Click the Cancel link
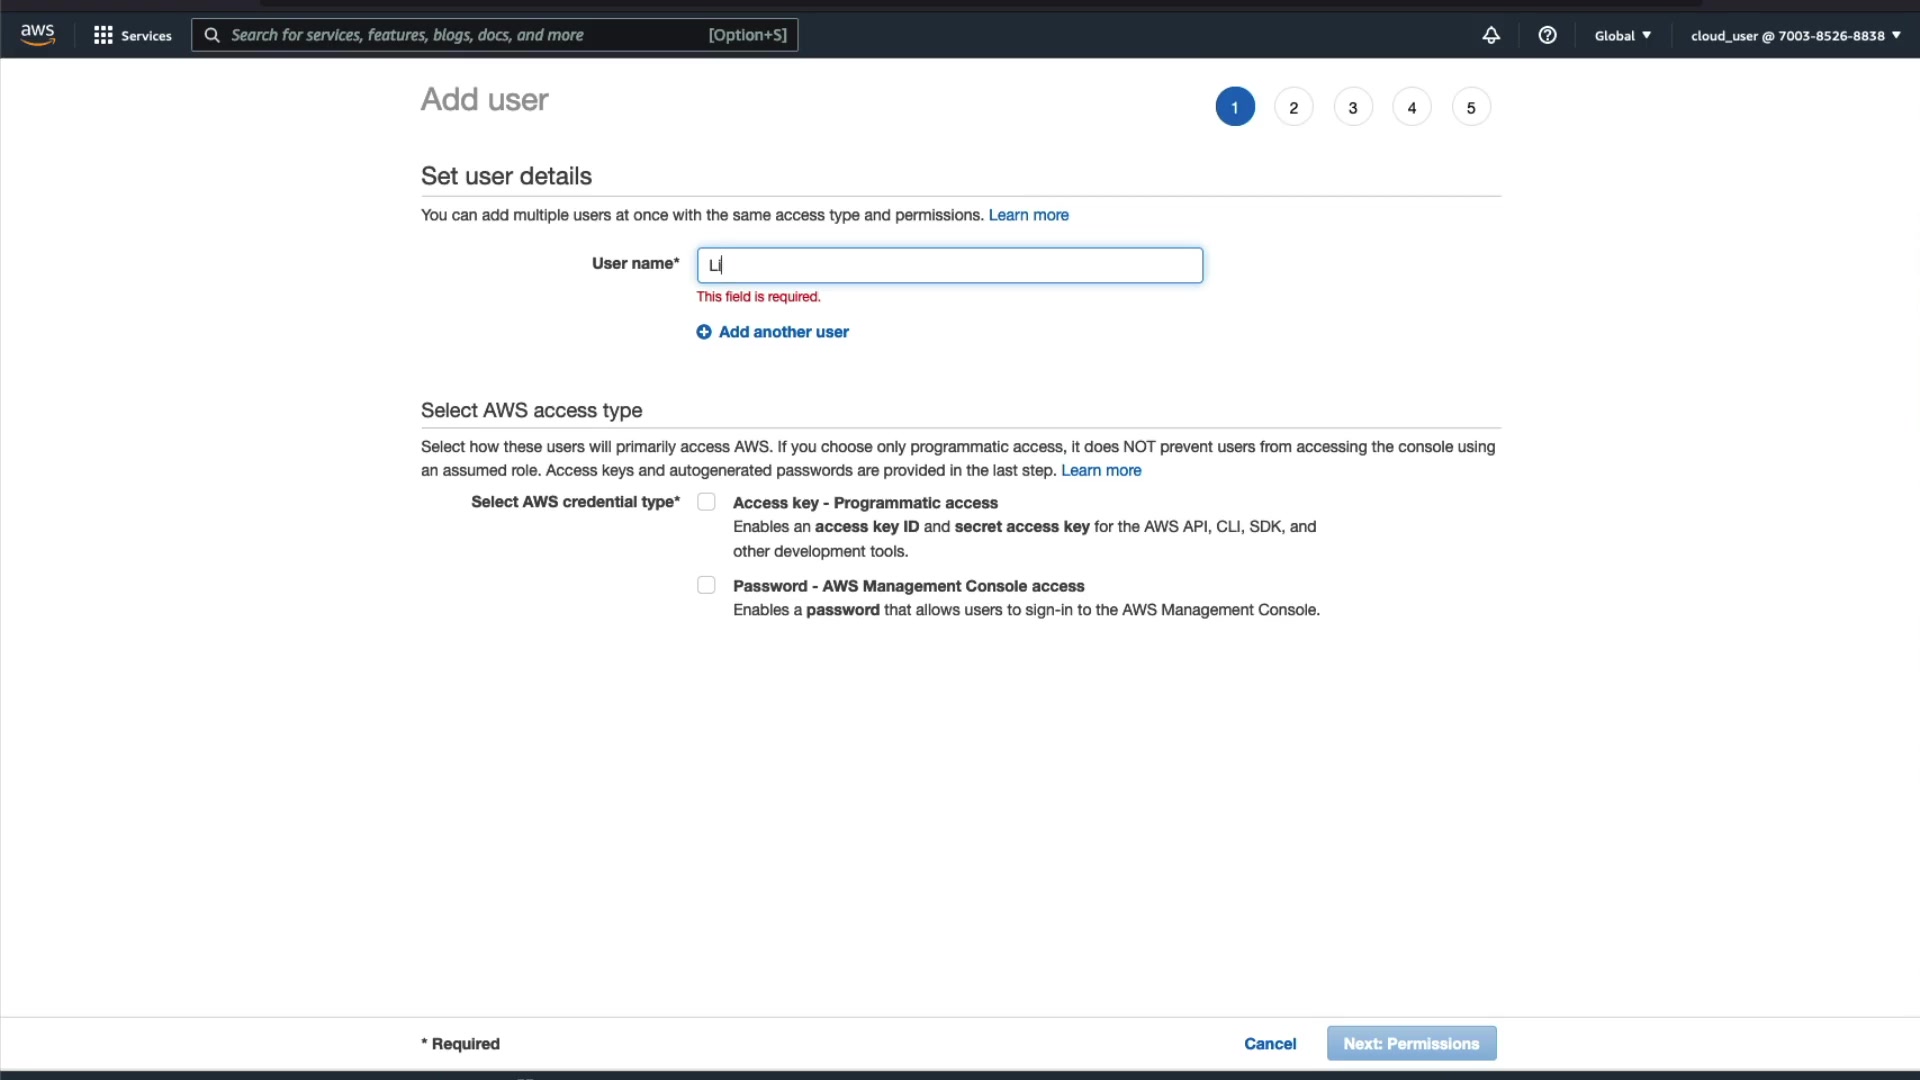 (x=1269, y=1043)
